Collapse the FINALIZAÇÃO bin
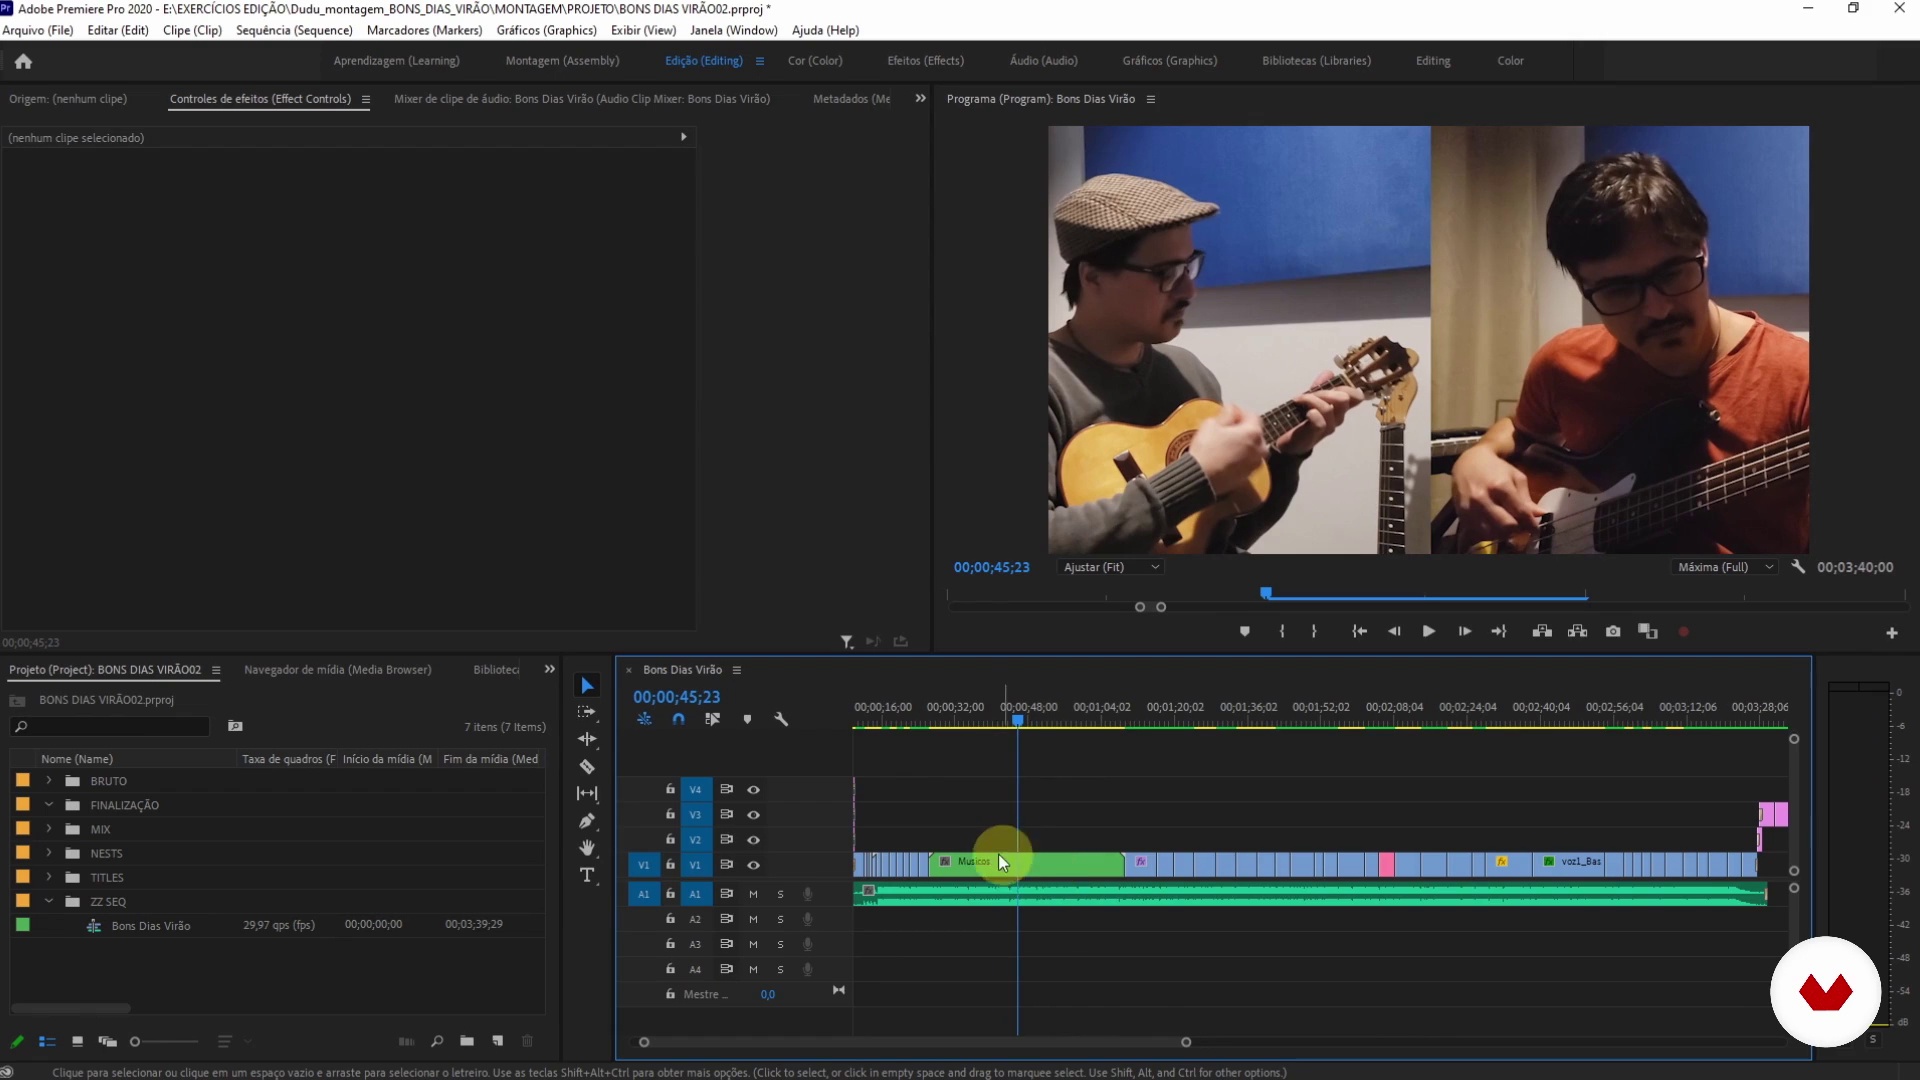This screenshot has width=1920, height=1080. click(48, 805)
